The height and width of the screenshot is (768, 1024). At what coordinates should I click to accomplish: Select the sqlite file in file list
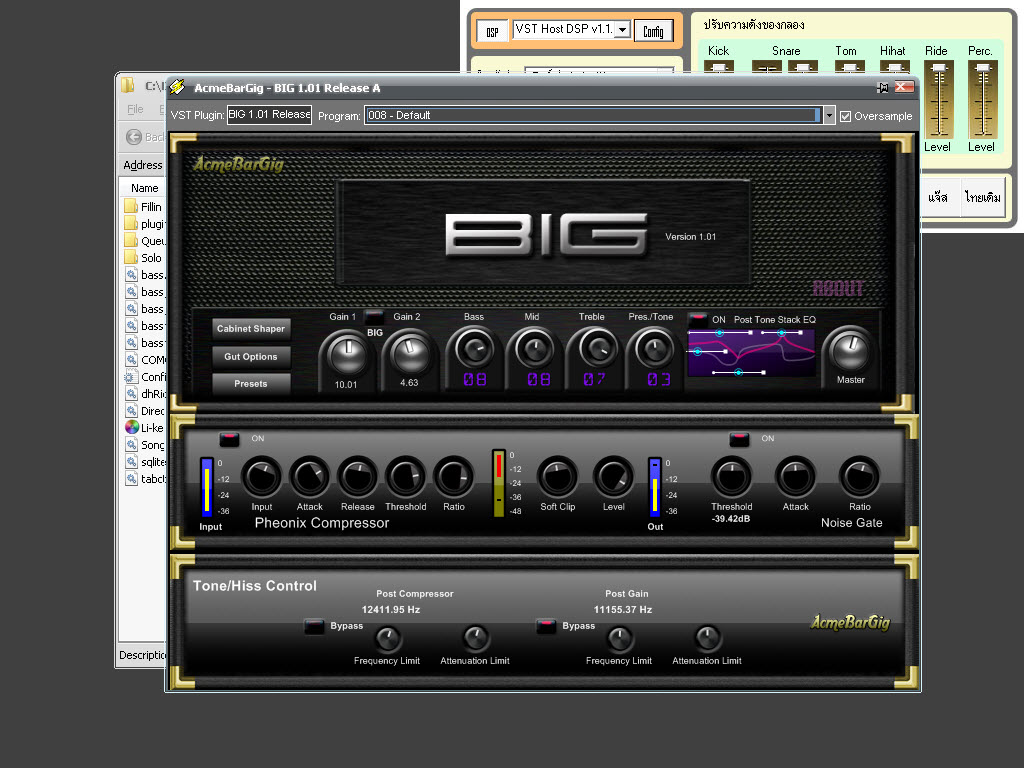pos(144,462)
